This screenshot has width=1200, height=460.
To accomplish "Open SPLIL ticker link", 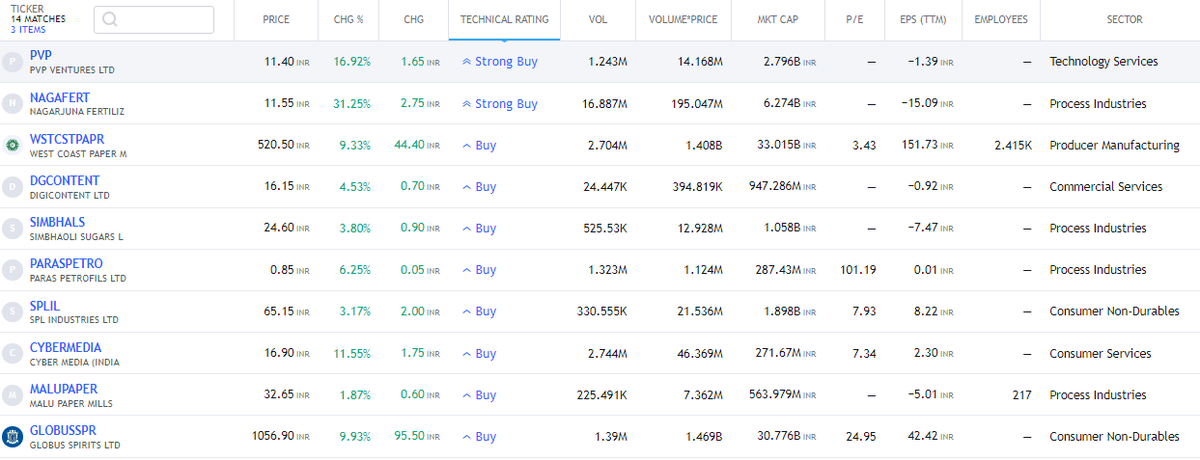I will coord(45,306).
